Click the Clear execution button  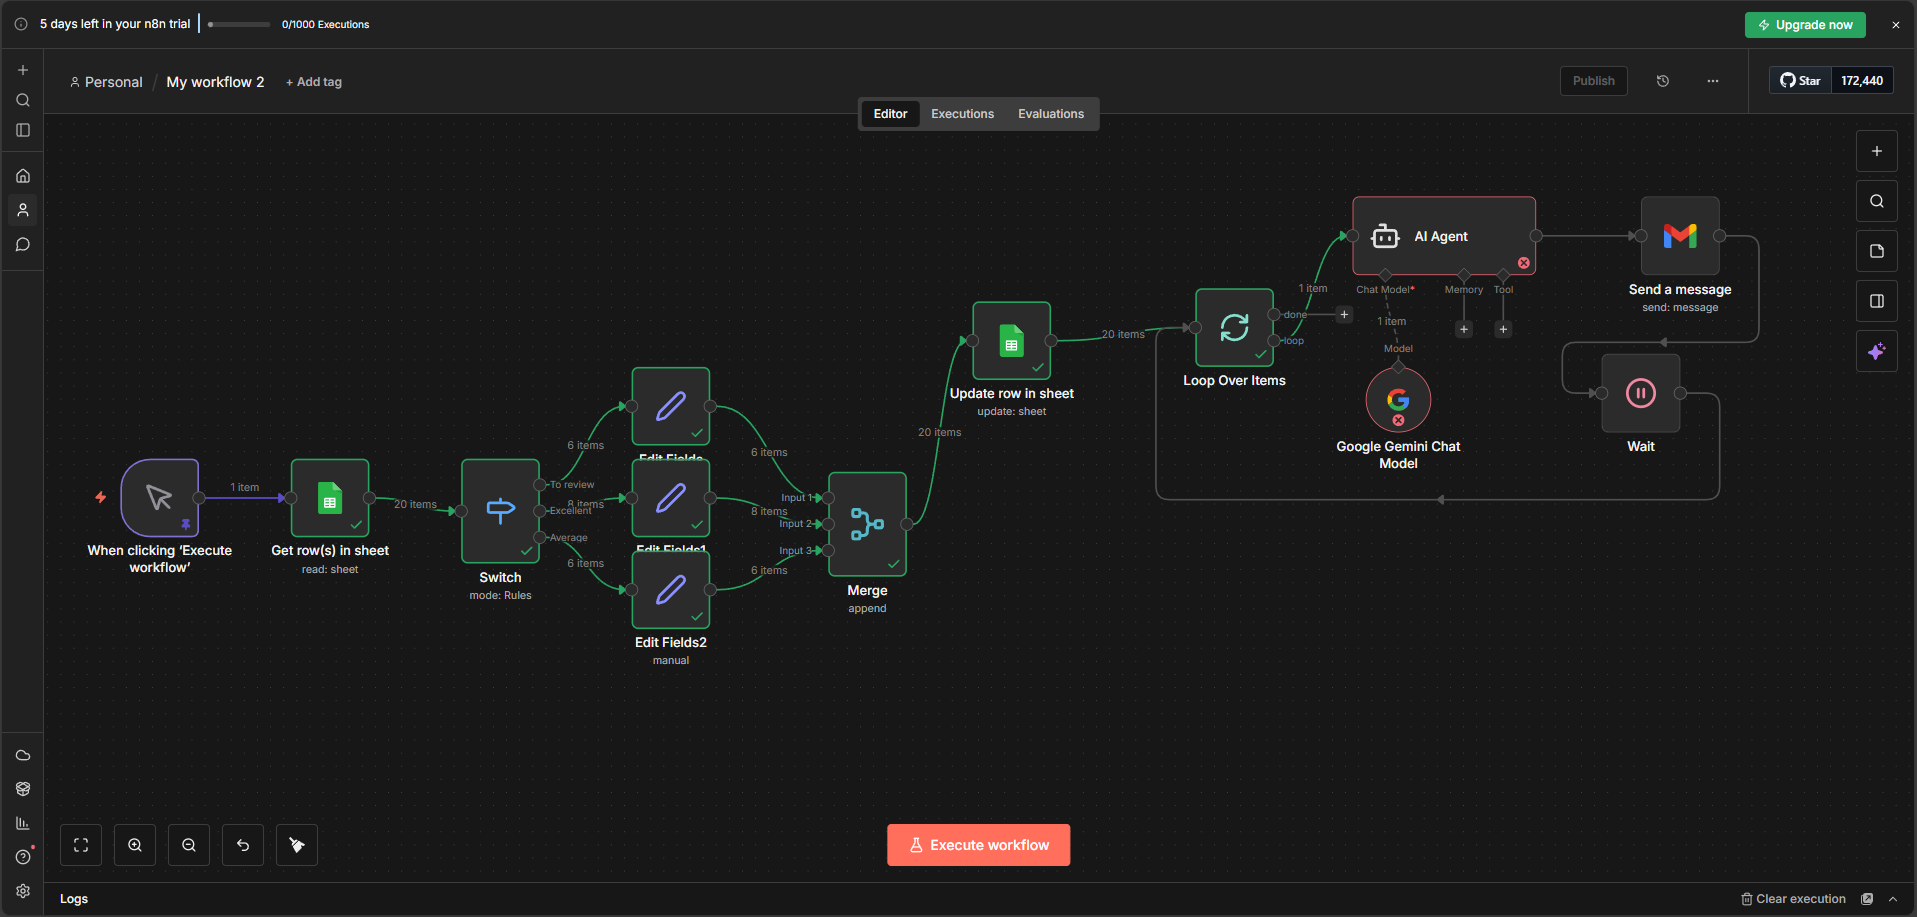[x=1793, y=899]
